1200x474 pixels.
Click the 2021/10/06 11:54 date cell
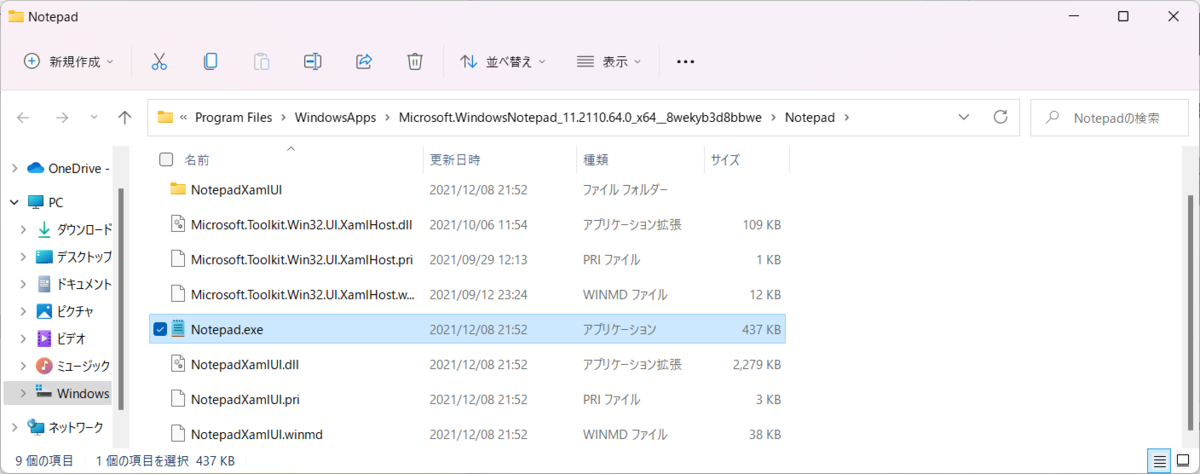coord(478,225)
